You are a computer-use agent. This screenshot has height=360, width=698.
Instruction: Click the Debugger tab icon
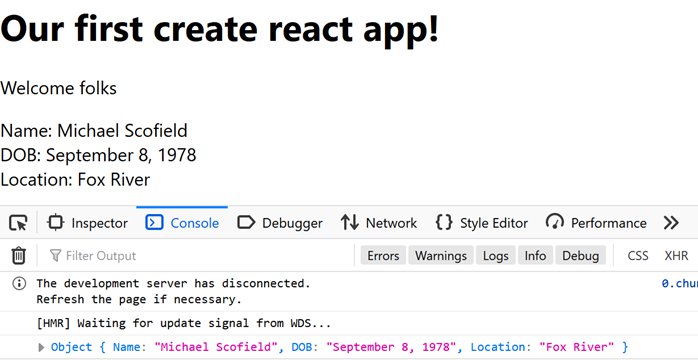point(246,222)
